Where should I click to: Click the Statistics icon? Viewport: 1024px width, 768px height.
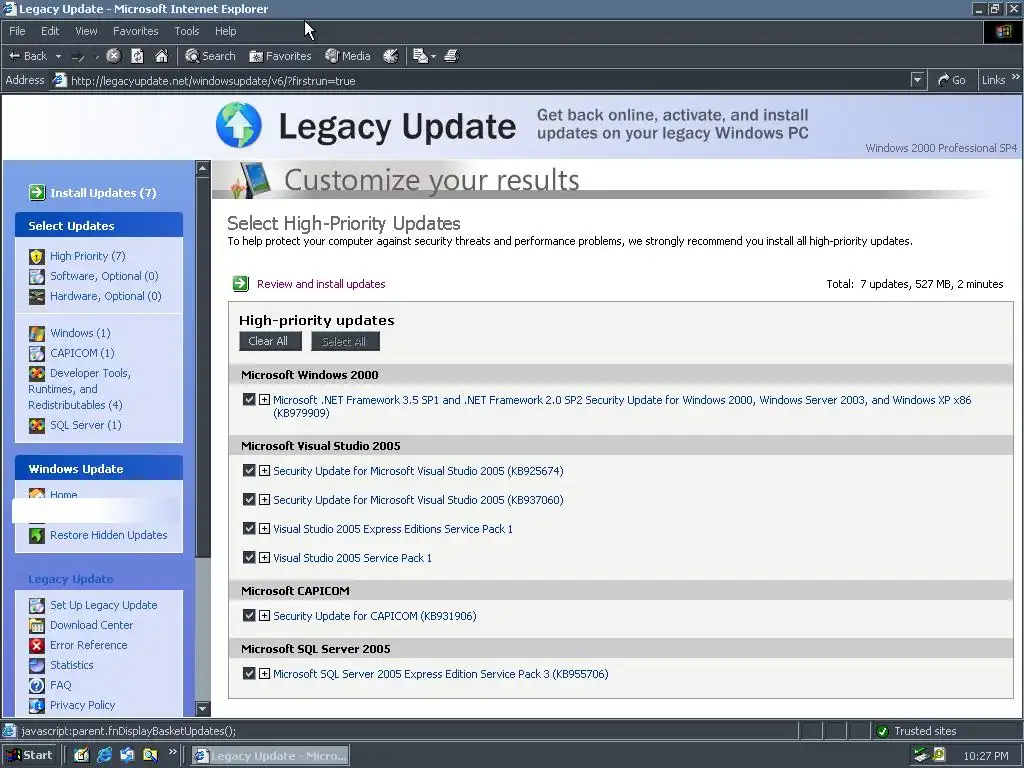click(x=37, y=665)
